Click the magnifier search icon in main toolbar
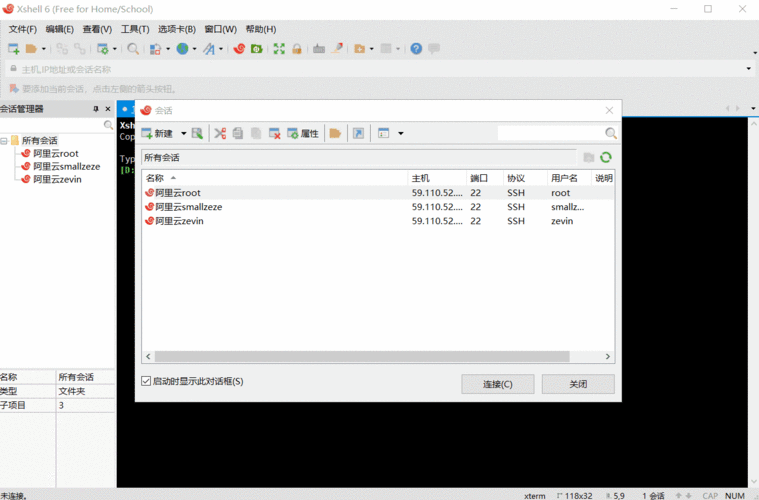 click(133, 48)
